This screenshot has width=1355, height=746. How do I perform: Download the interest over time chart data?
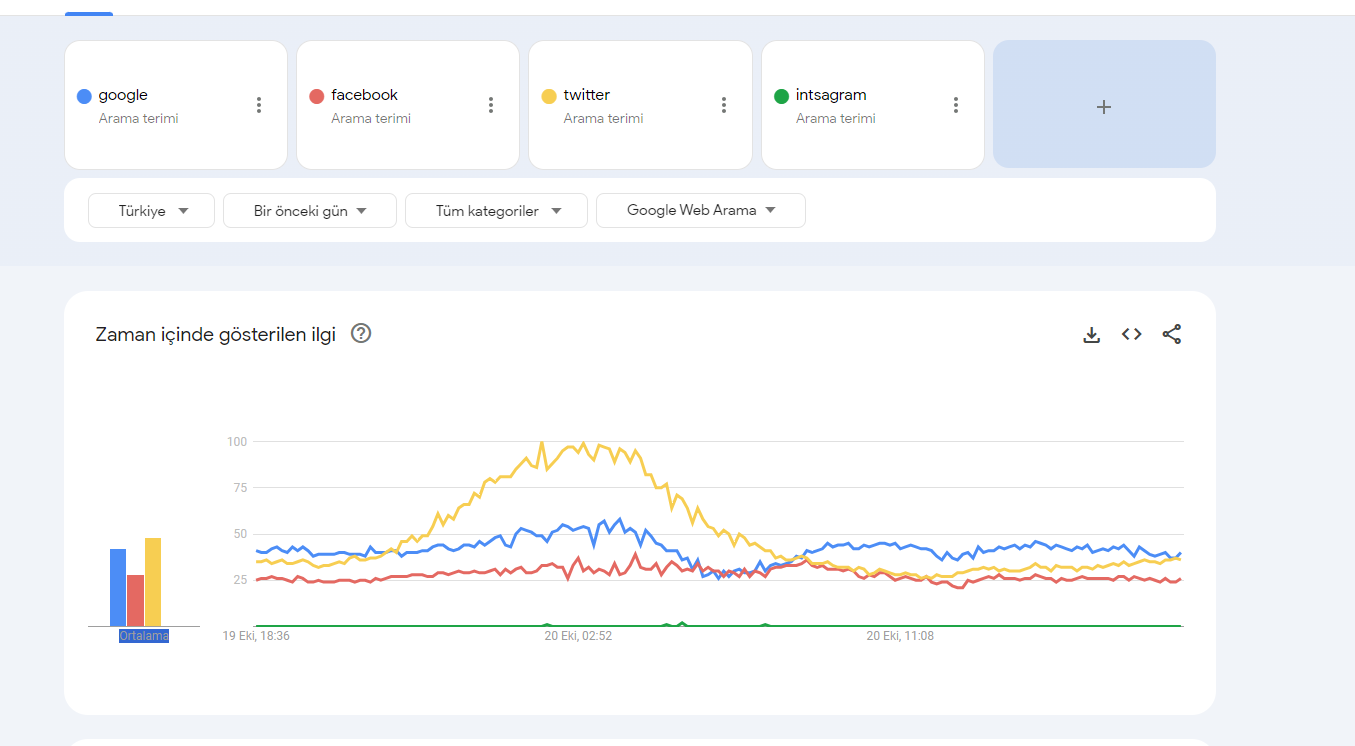1092,335
